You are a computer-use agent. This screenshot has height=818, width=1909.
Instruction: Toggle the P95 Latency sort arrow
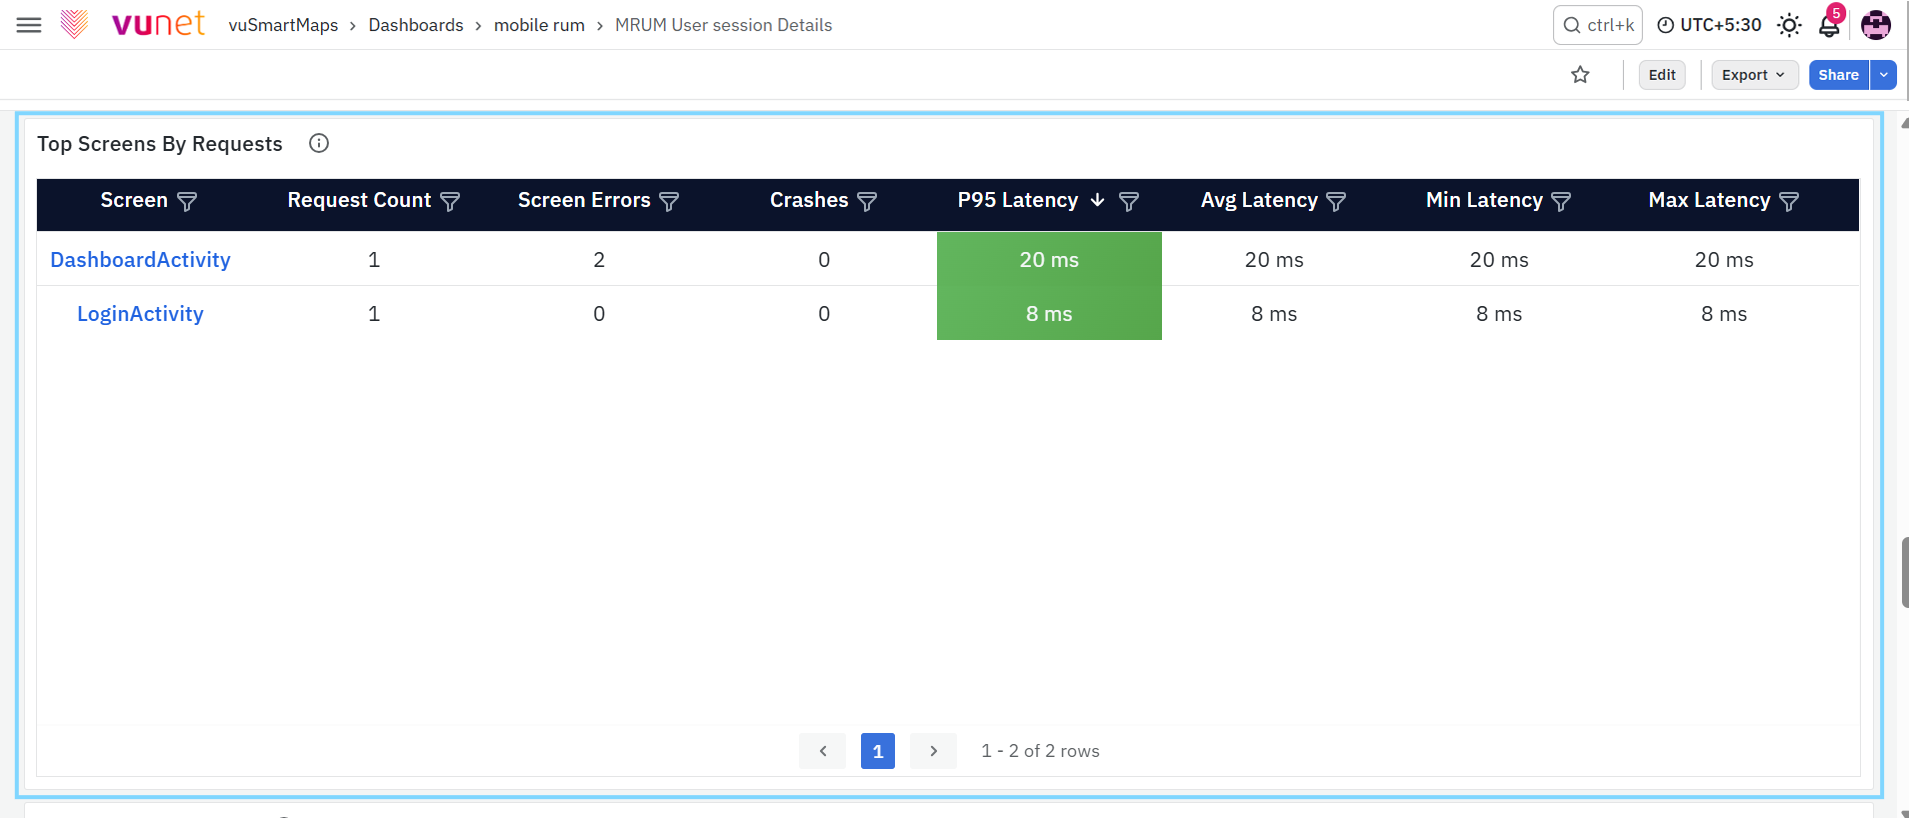click(1097, 200)
